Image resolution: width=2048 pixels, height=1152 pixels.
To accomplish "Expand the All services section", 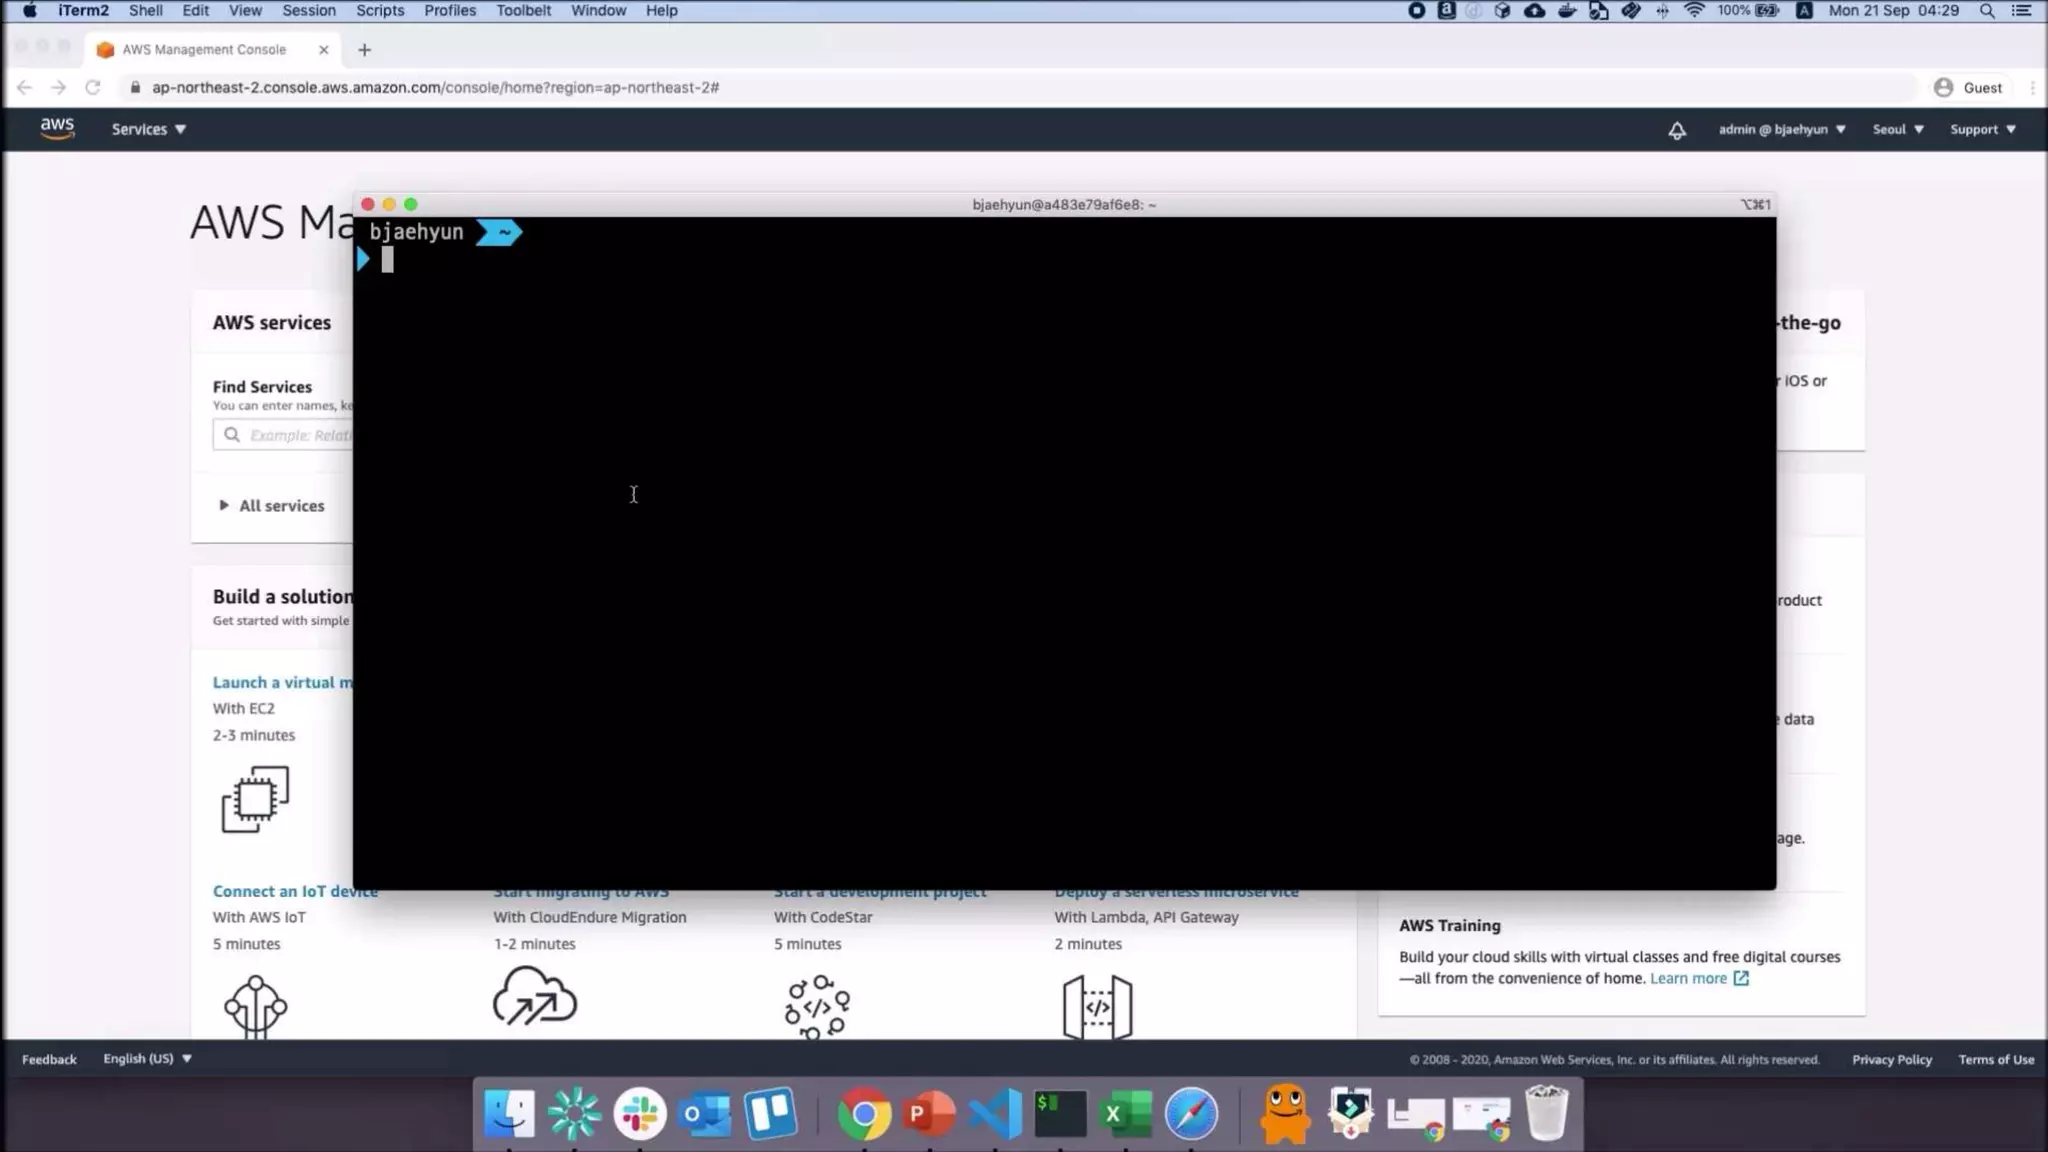I will tap(272, 506).
